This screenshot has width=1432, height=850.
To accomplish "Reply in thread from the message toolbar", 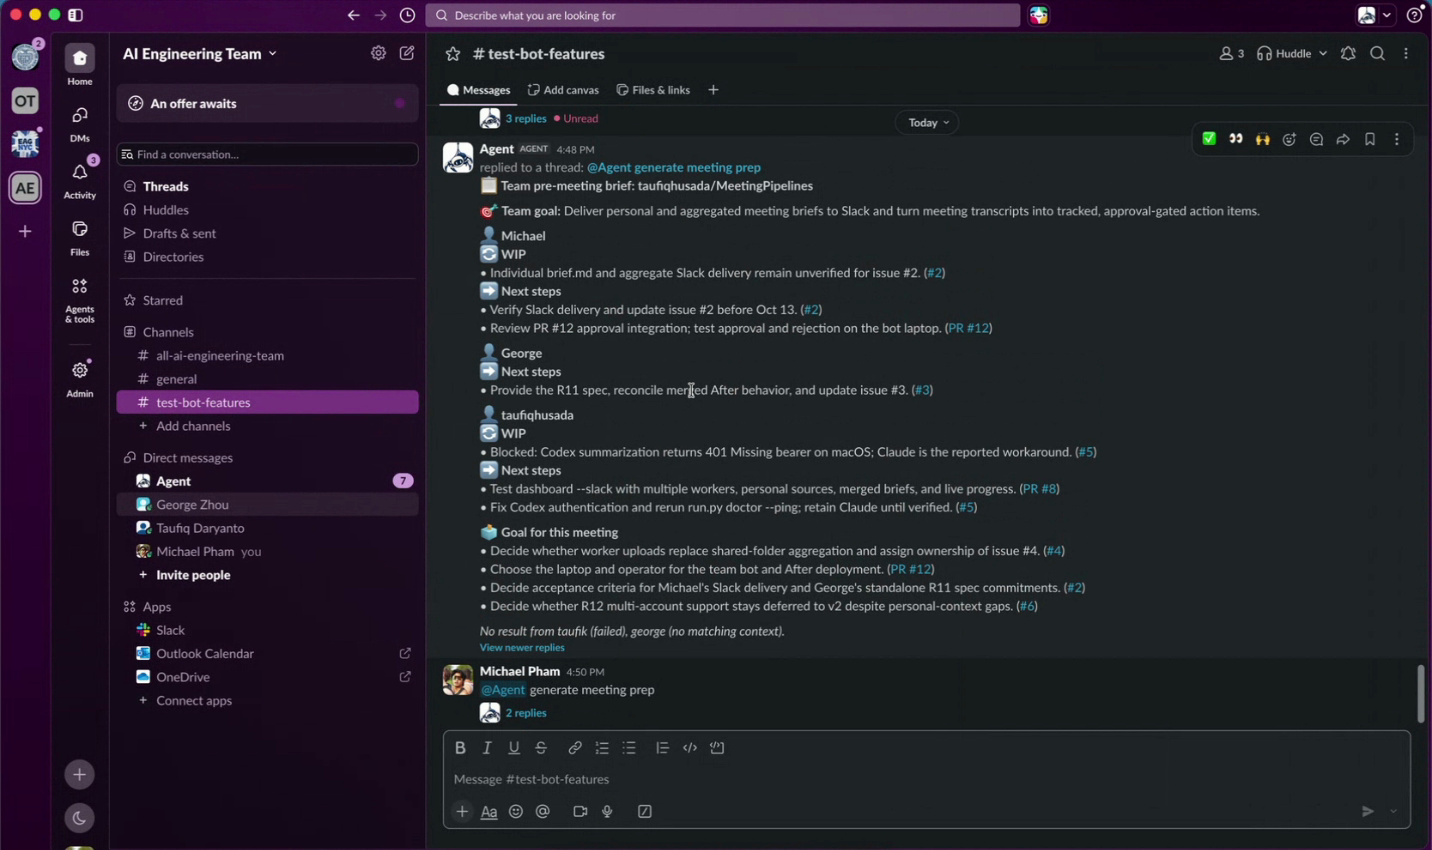I will tap(1316, 140).
